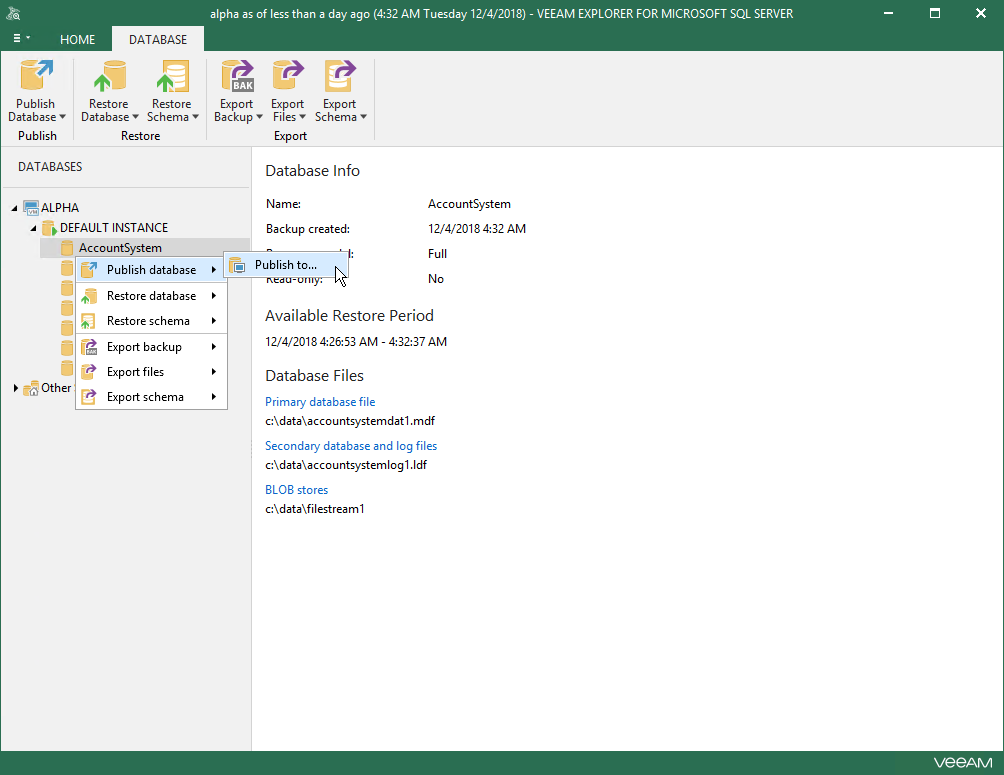Select the AccountSystem database in tree
The height and width of the screenshot is (775, 1004).
coord(120,248)
